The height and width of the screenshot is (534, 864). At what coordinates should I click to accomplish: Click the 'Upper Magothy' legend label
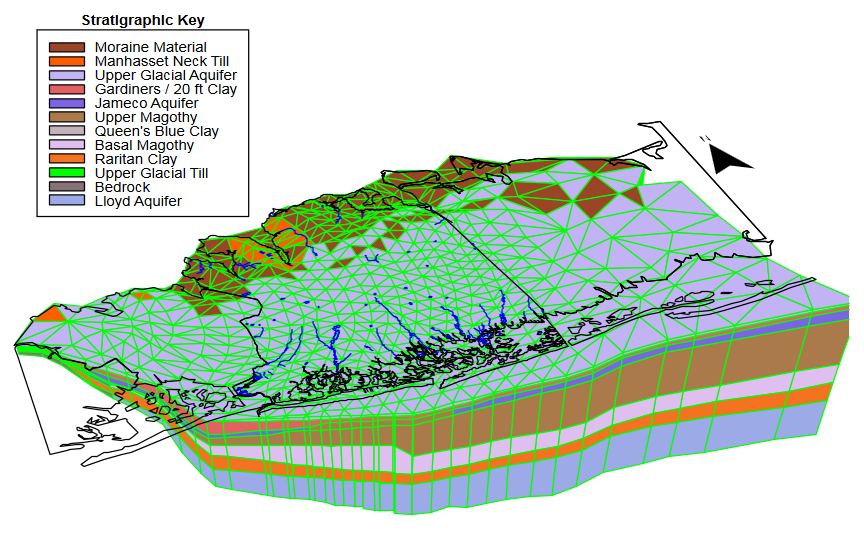145,117
